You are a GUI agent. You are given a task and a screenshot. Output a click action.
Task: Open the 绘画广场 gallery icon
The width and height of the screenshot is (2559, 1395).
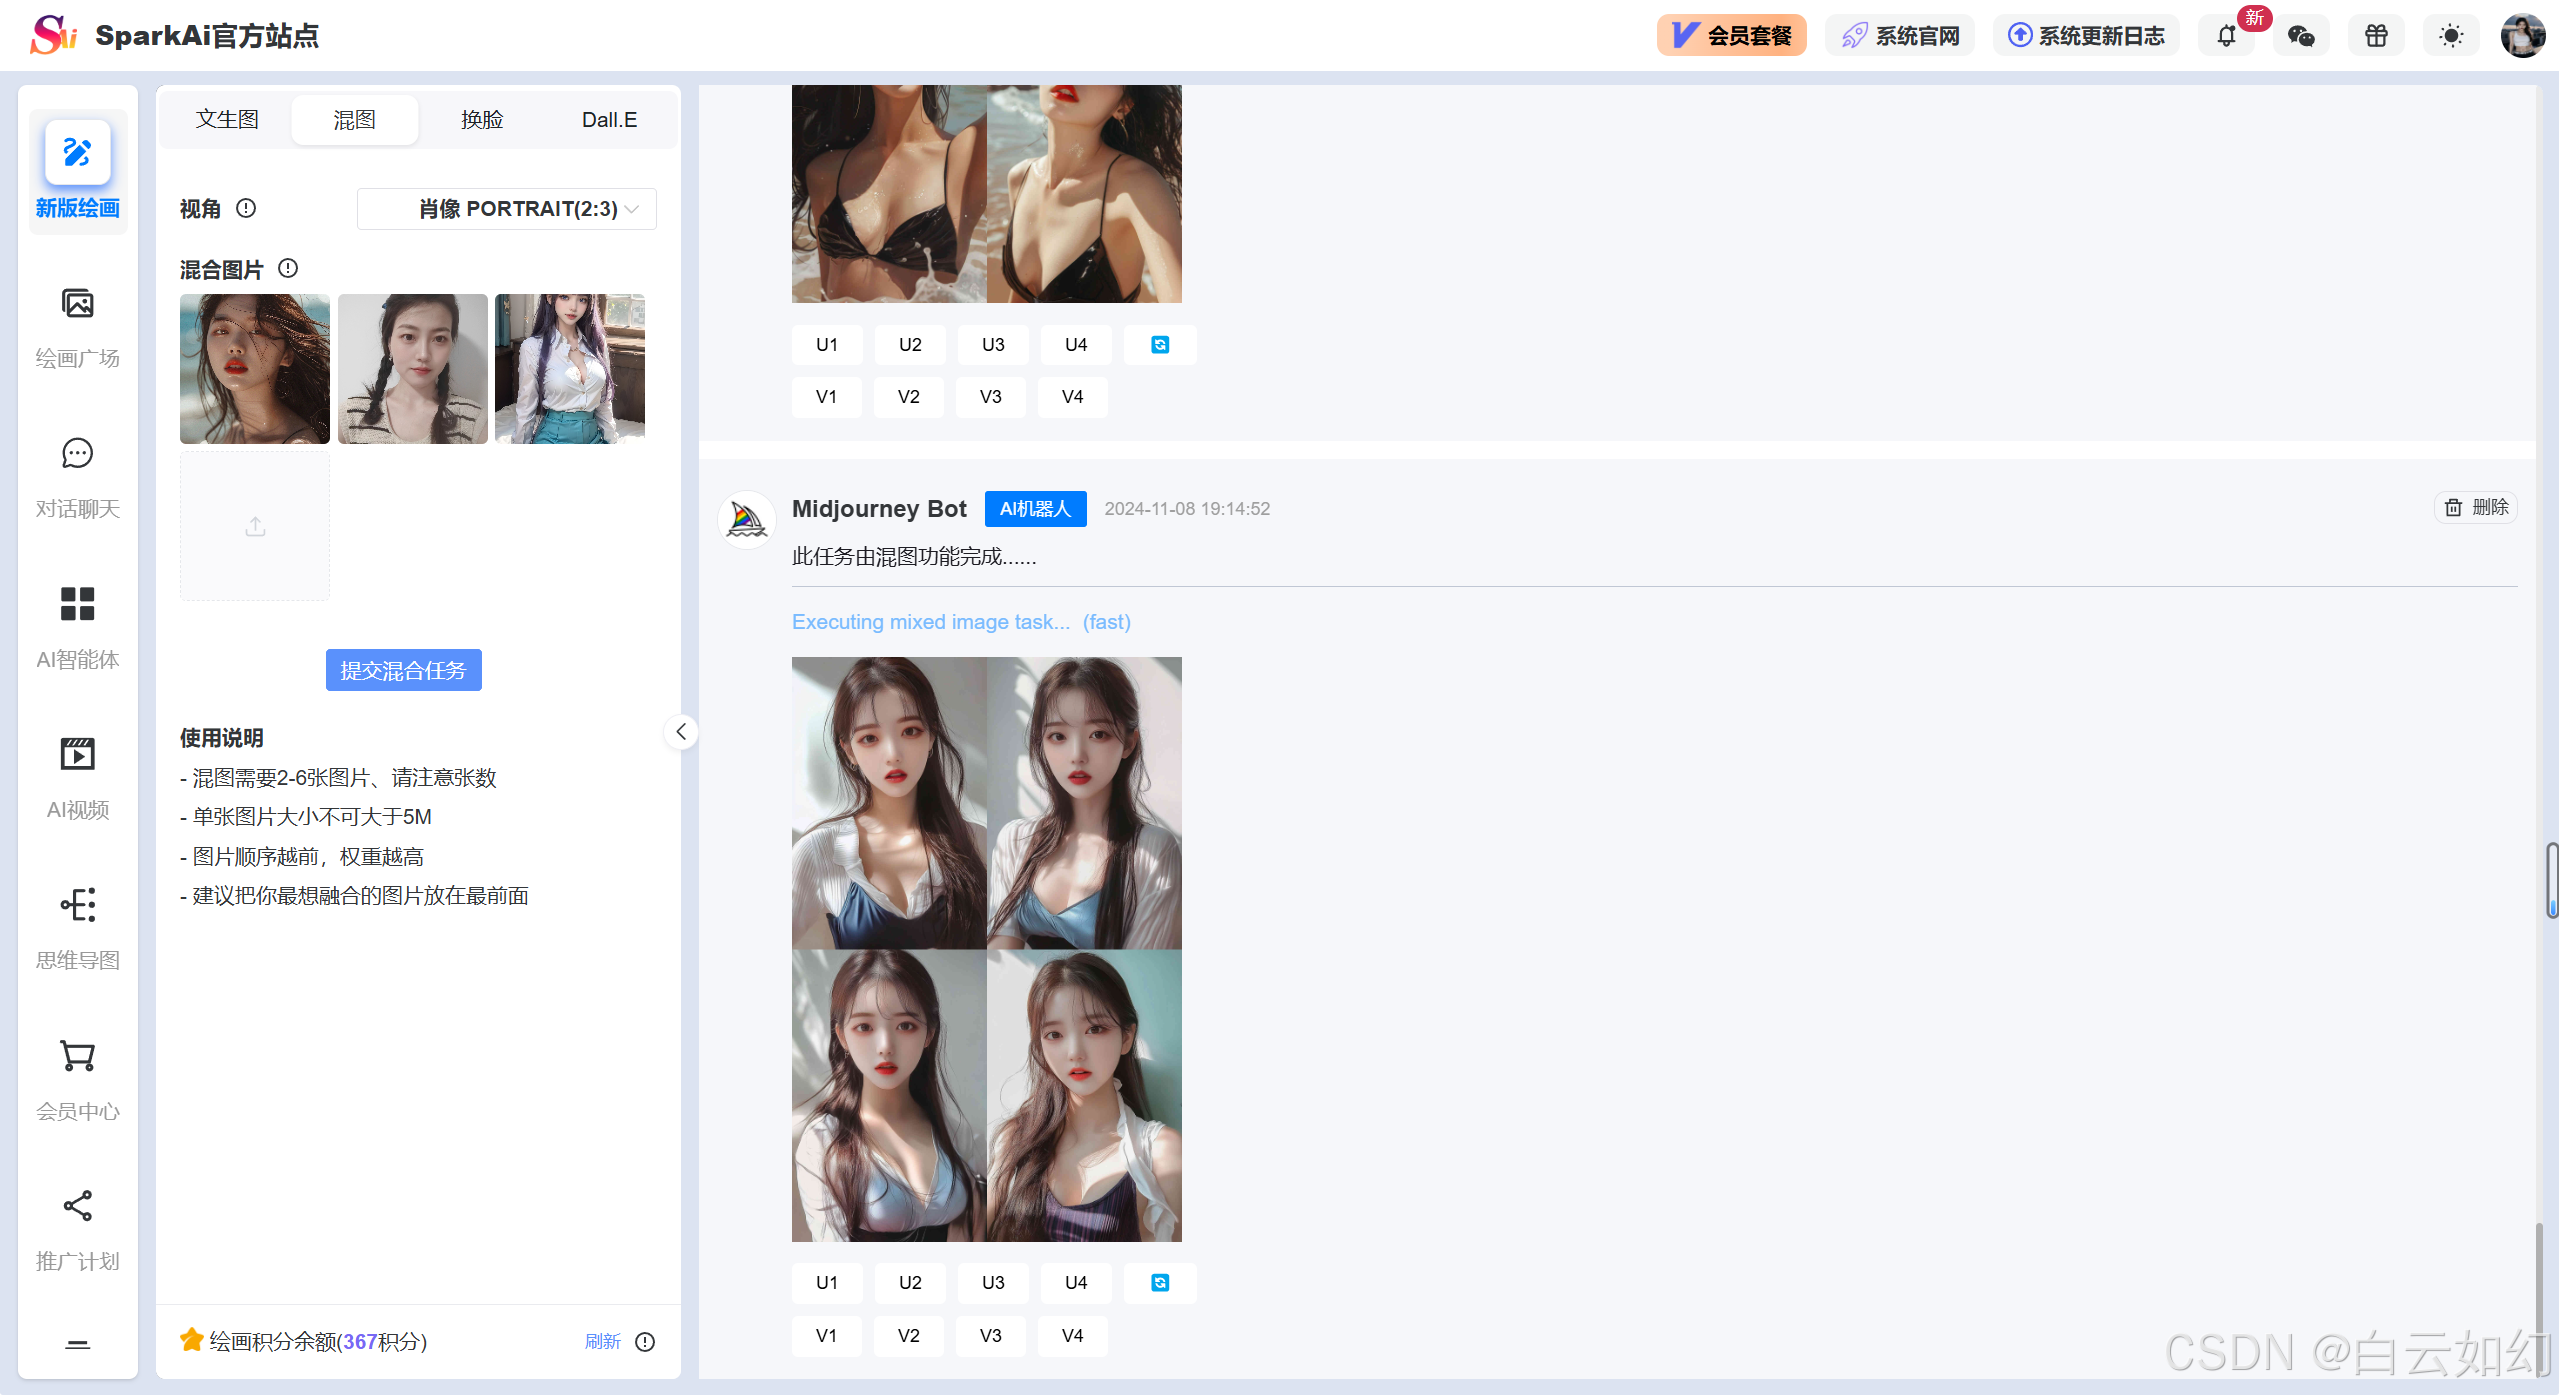[x=77, y=303]
